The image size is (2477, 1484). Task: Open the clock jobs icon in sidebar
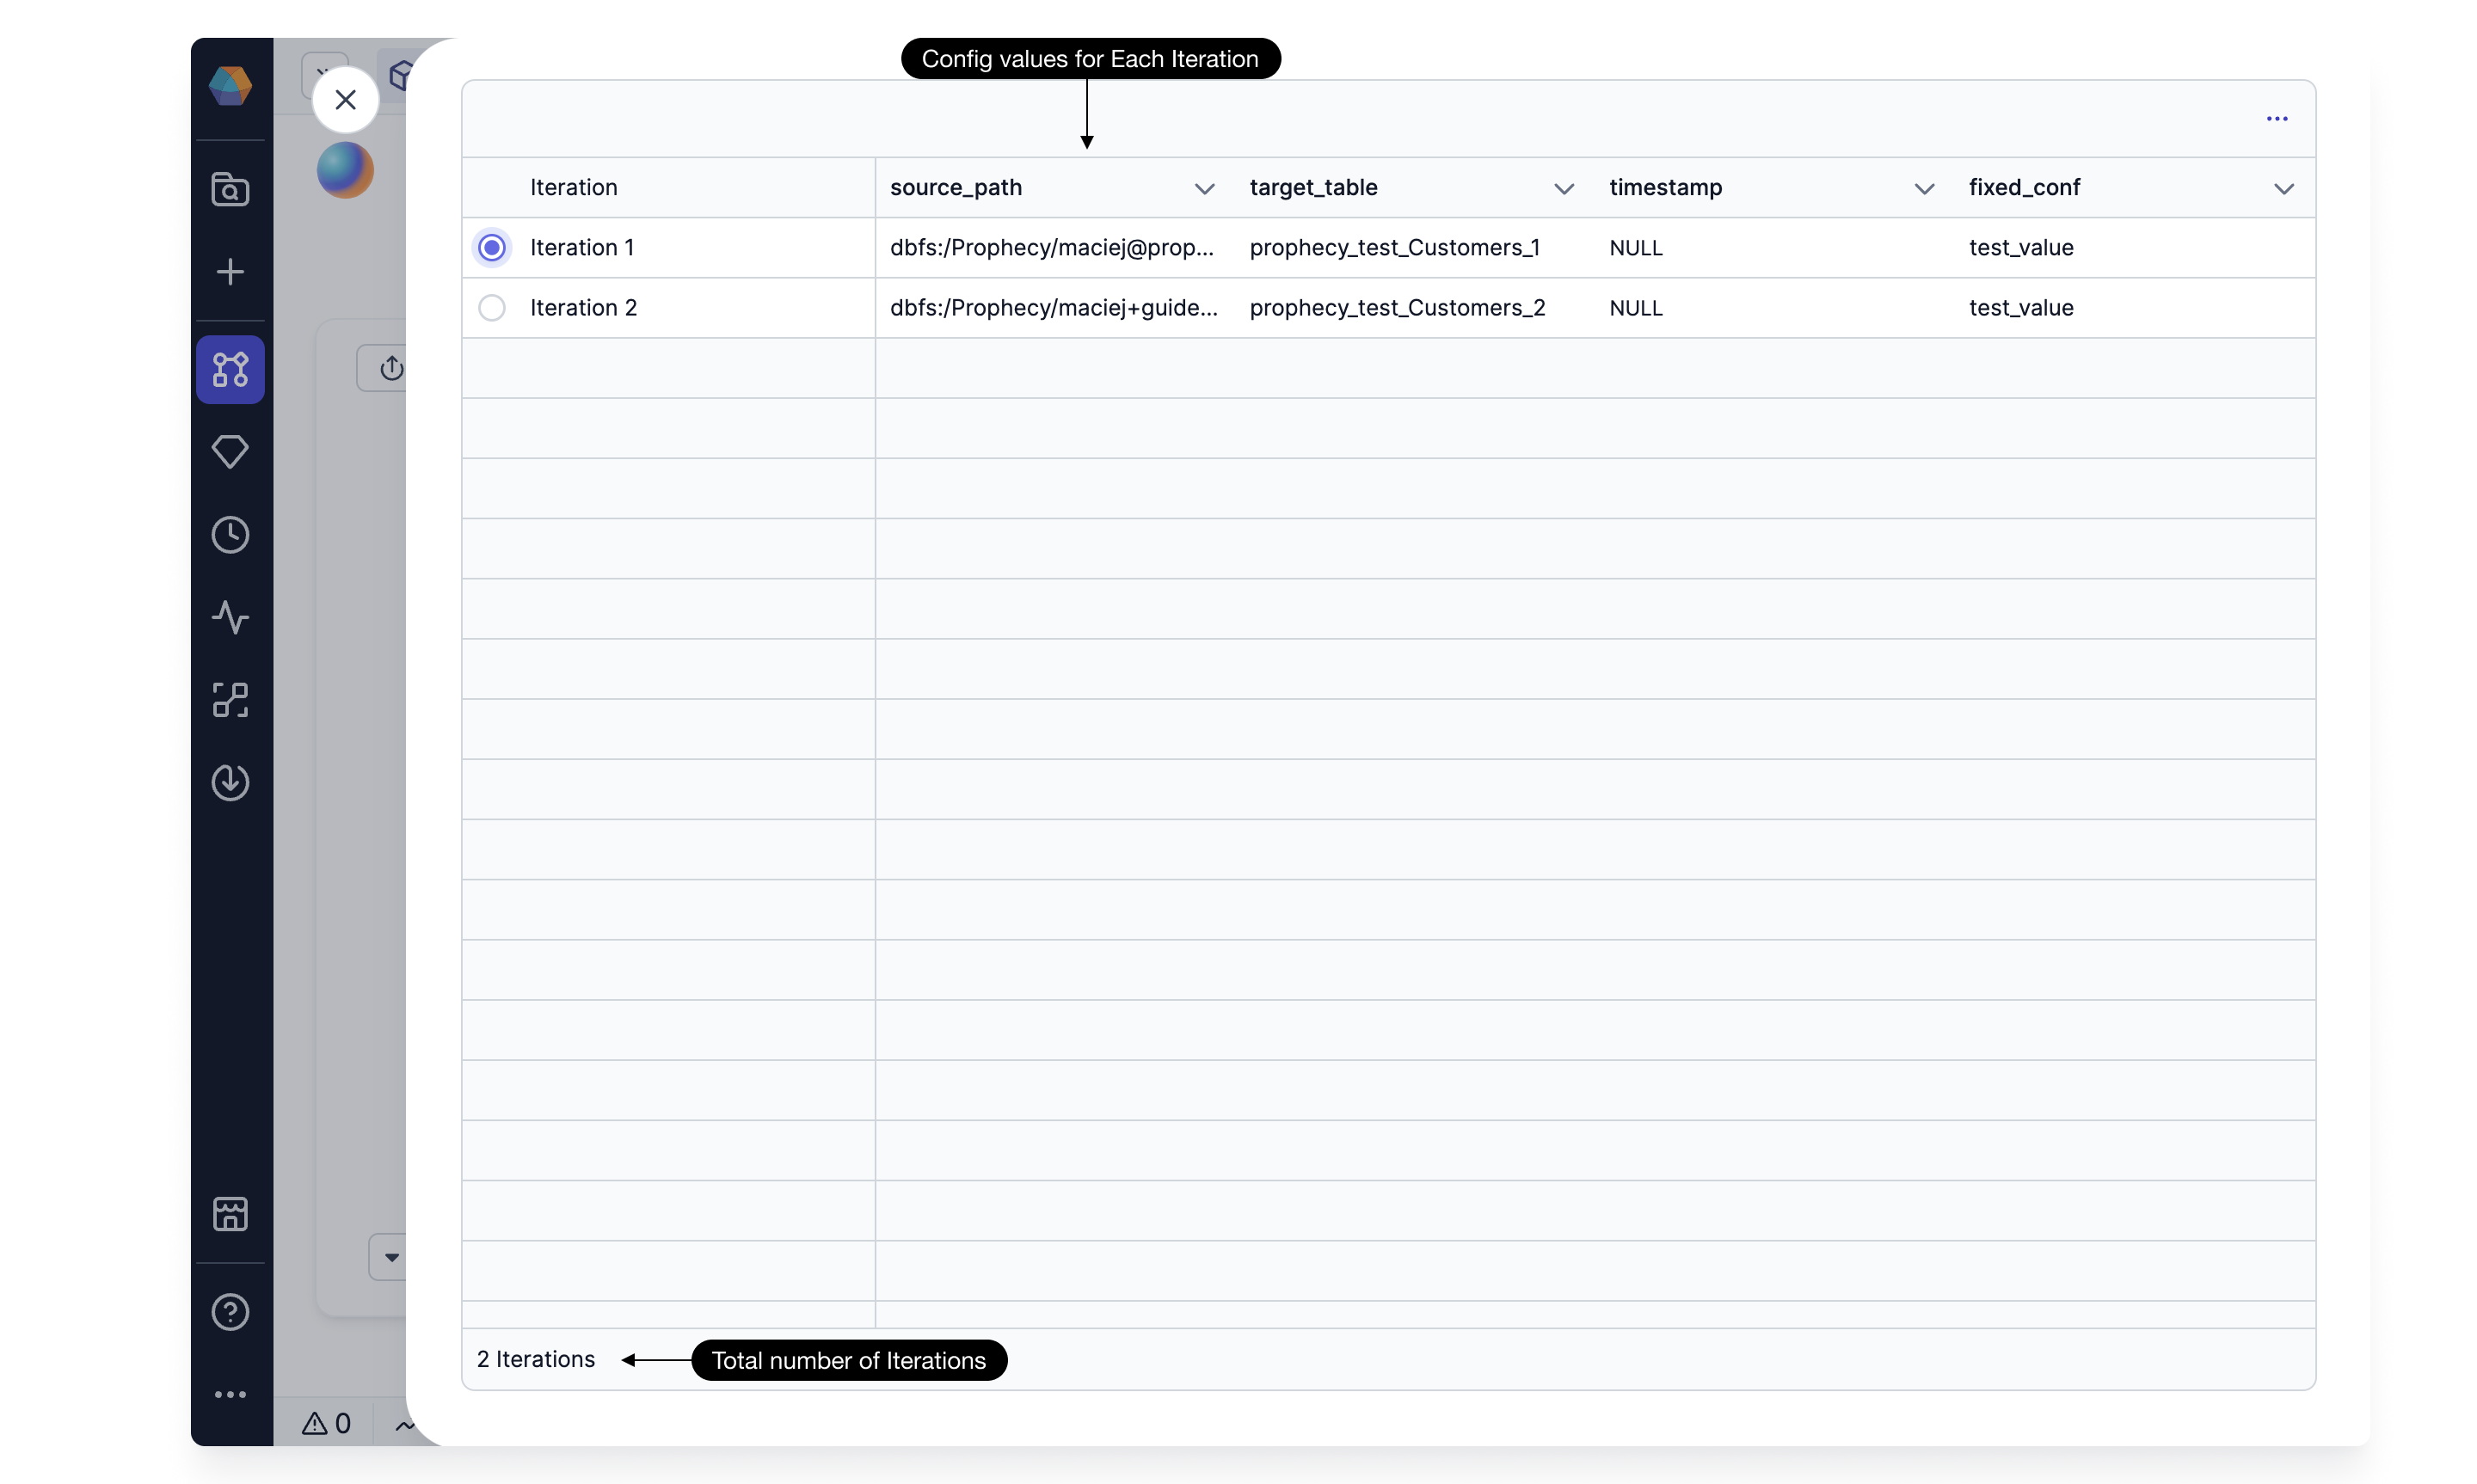coord(230,535)
